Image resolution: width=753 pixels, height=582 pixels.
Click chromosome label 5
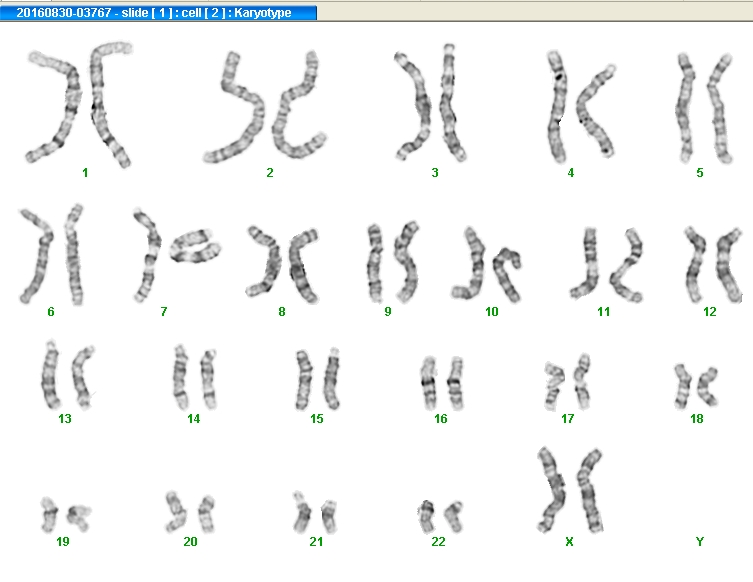click(700, 173)
